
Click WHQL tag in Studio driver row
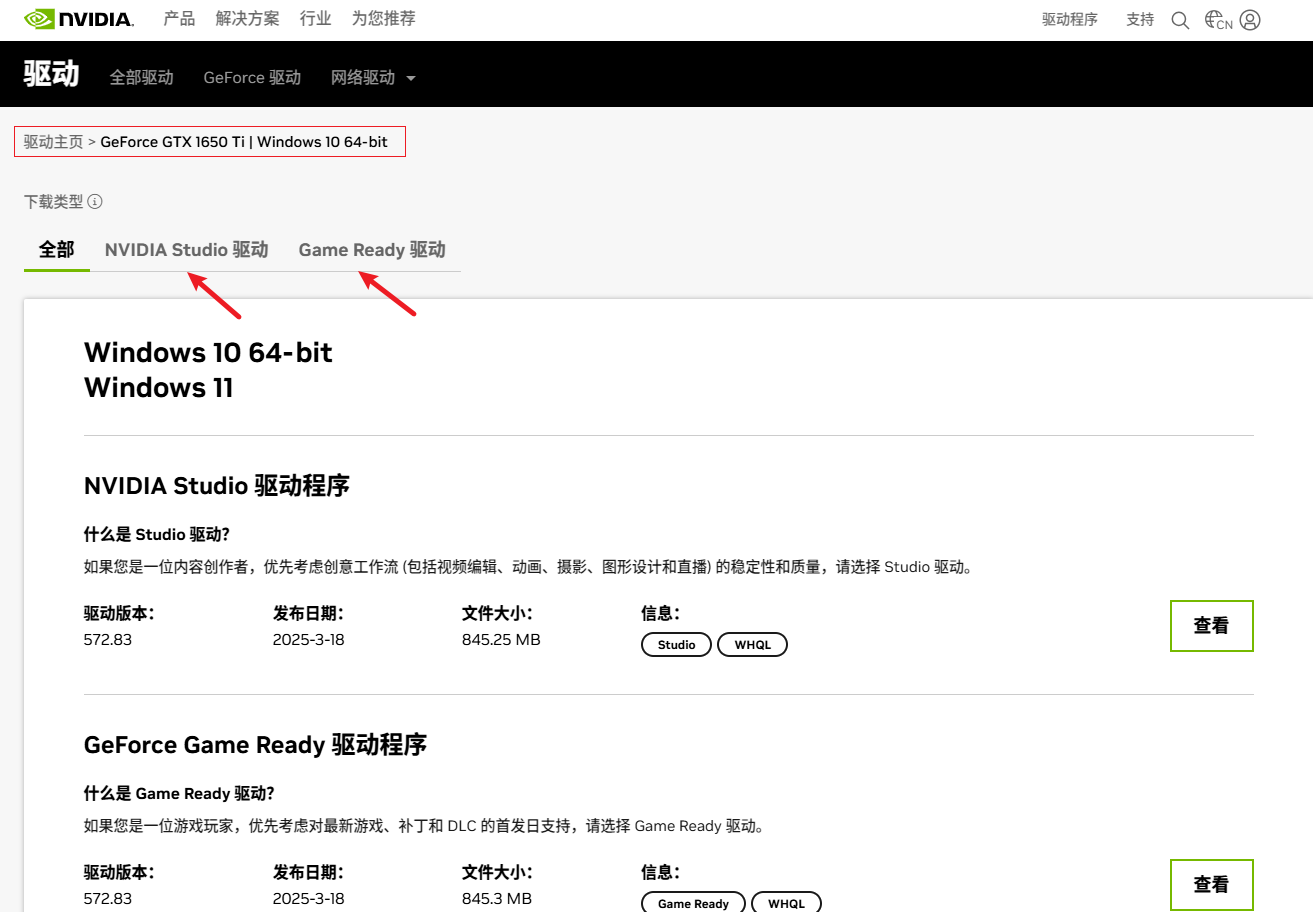click(x=753, y=645)
